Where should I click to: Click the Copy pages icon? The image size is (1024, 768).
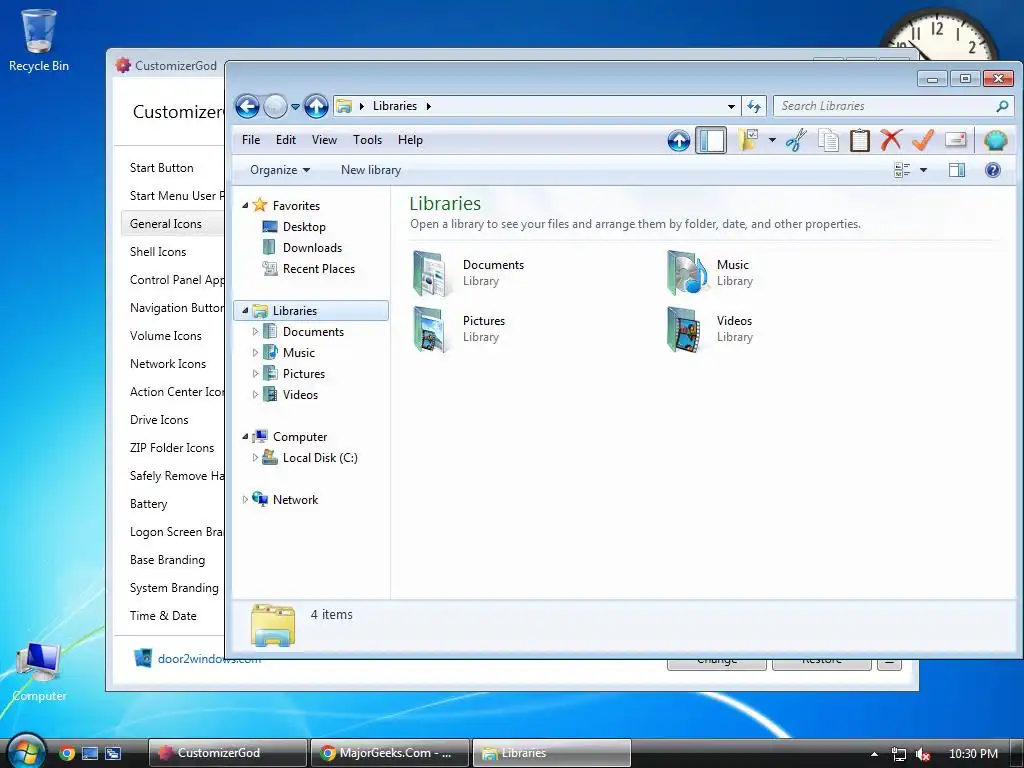[828, 140]
